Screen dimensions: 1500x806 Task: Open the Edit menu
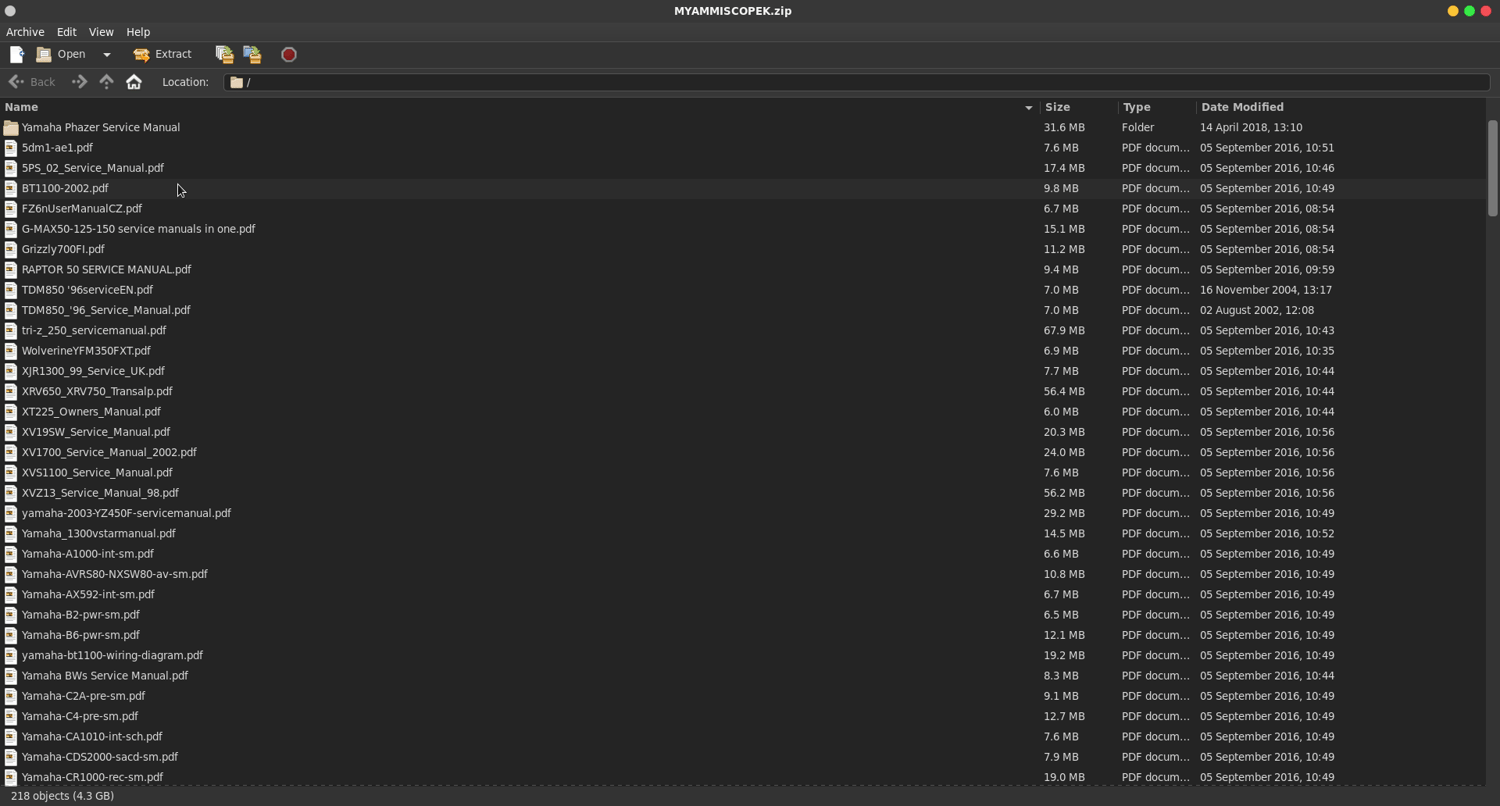[66, 32]
